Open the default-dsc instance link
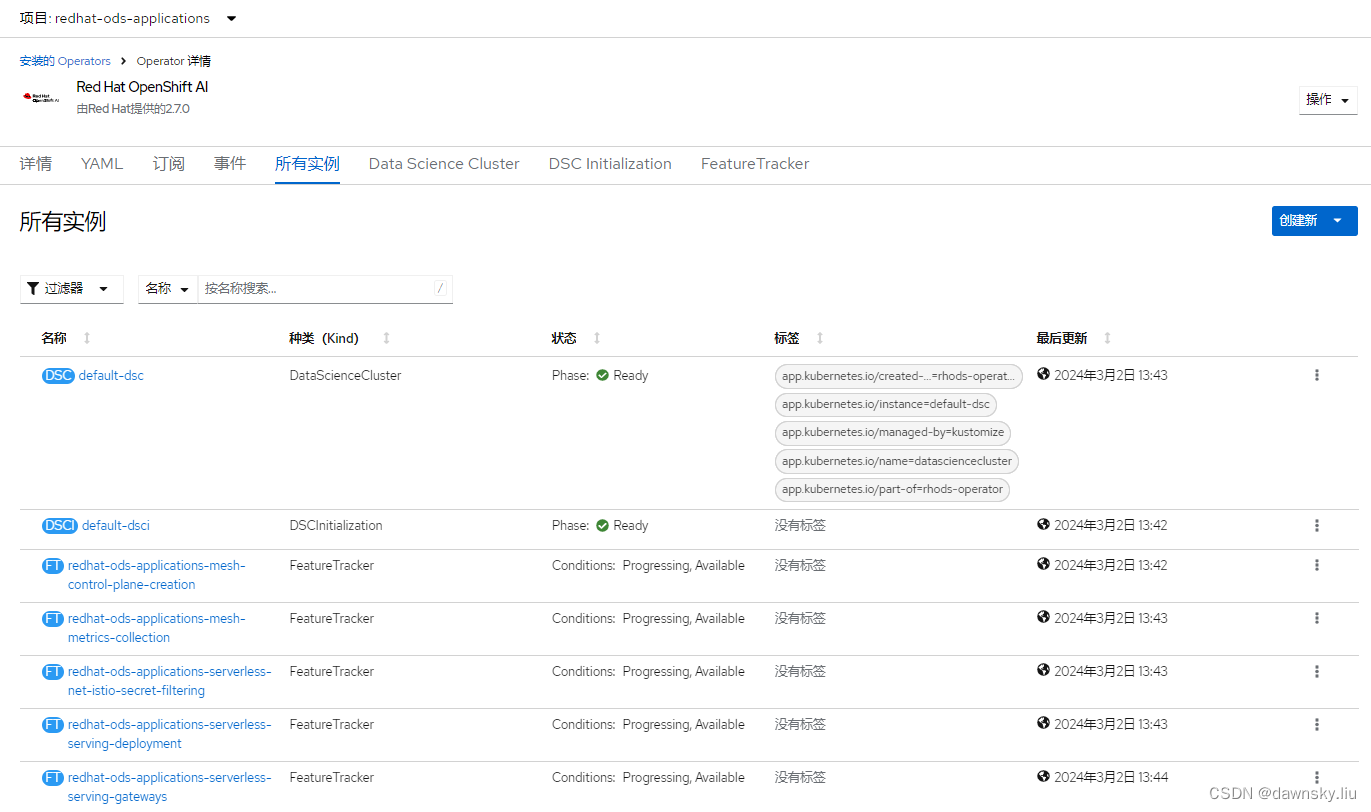 [x=111, y=376]
